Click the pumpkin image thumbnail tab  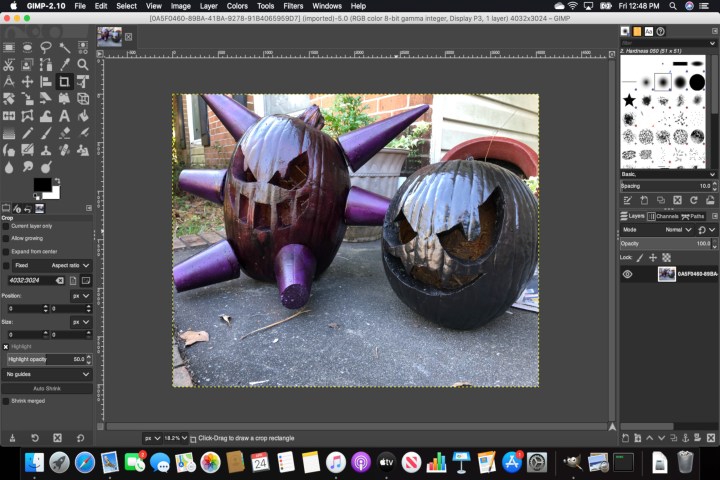pos(109,36)
